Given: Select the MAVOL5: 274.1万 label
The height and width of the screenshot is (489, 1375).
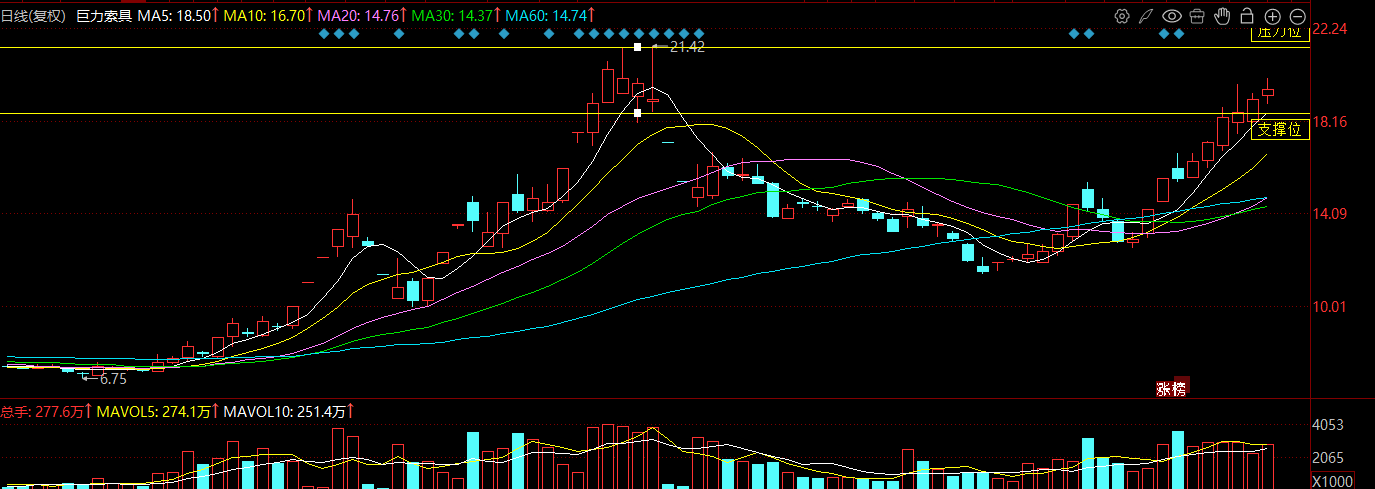Looking at the screenshot, I should pos(158,411).
